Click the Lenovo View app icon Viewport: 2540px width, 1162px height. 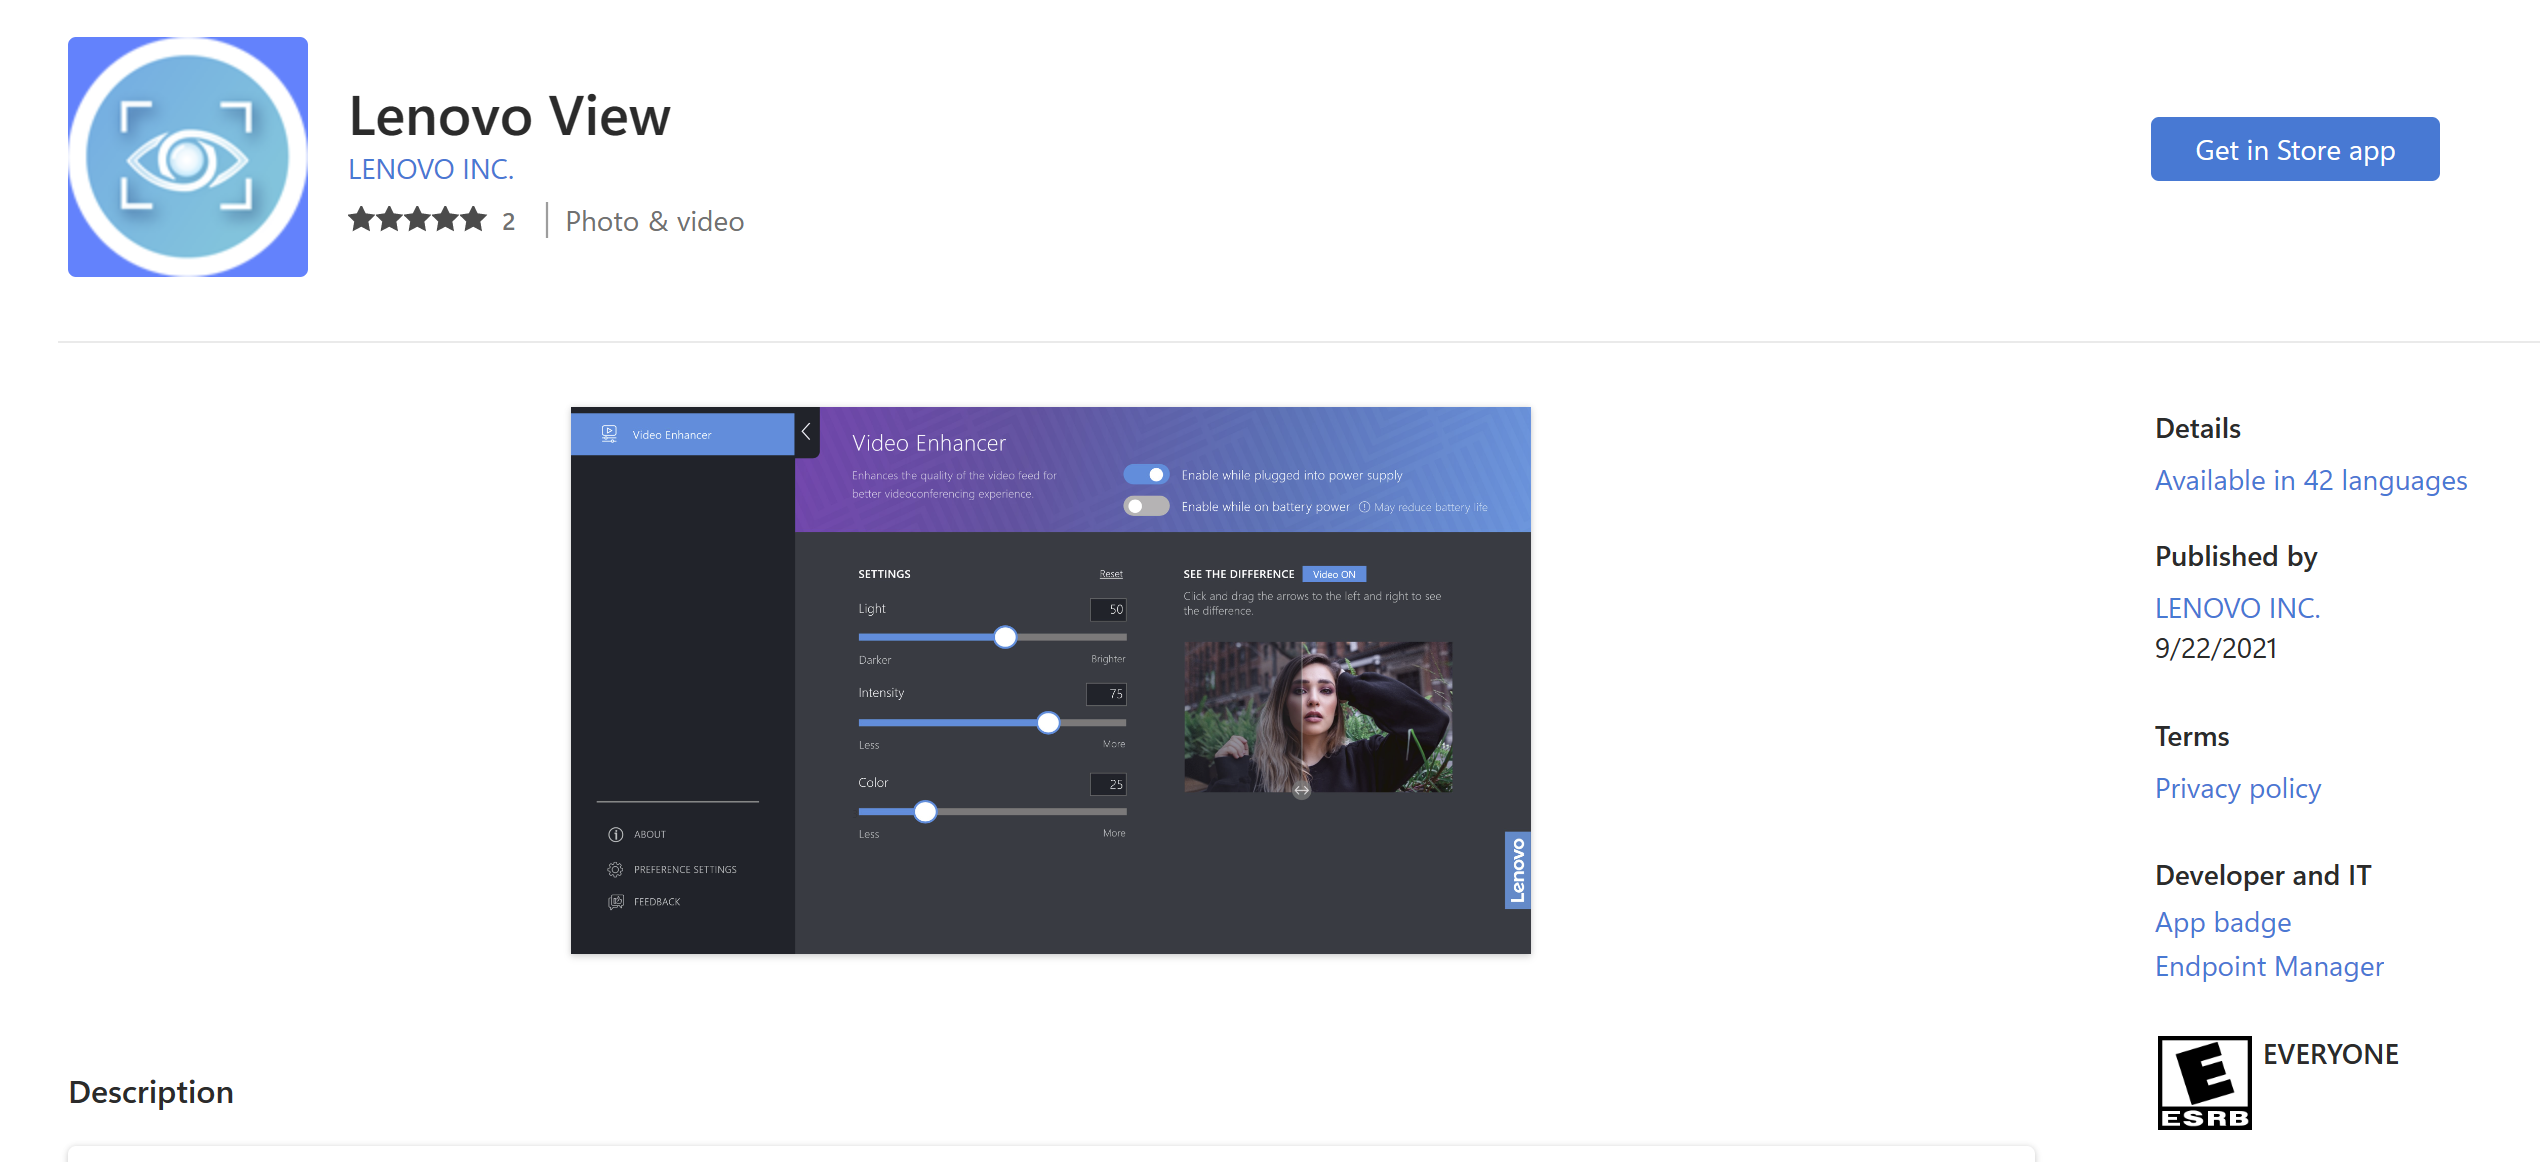point(188,157)
